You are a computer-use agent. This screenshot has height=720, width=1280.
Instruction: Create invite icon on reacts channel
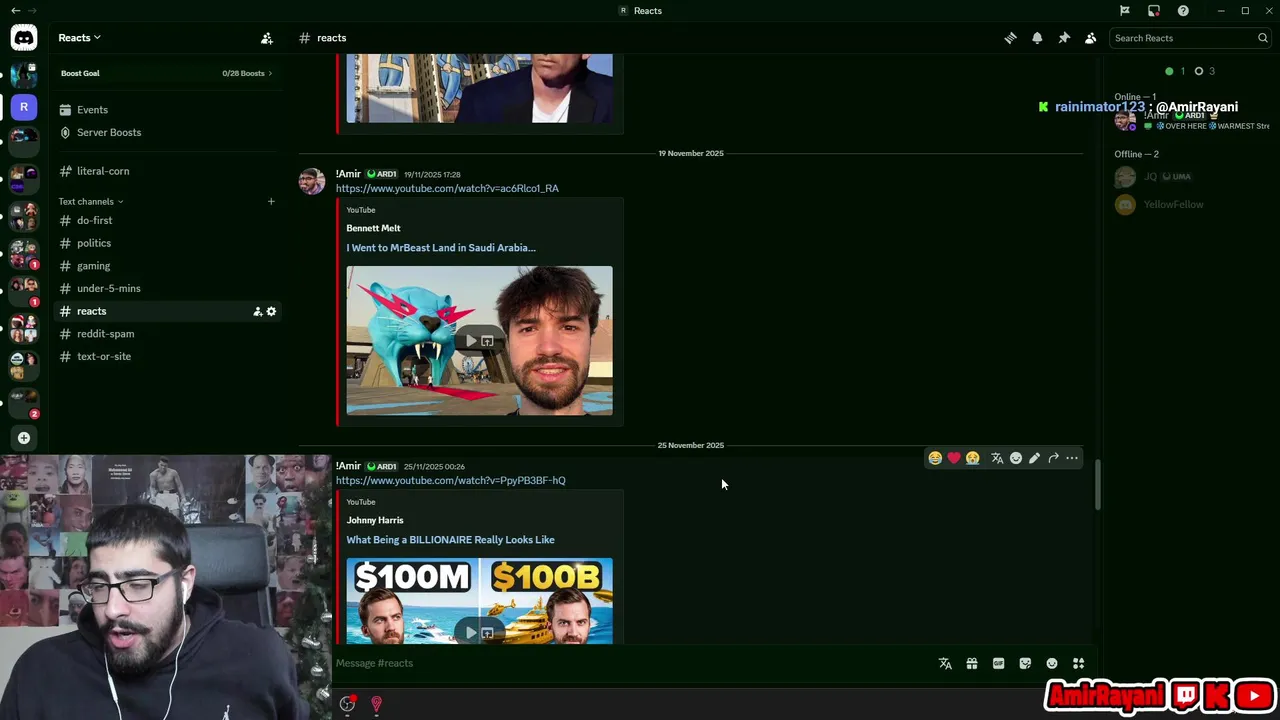click(x=257, y=311)
